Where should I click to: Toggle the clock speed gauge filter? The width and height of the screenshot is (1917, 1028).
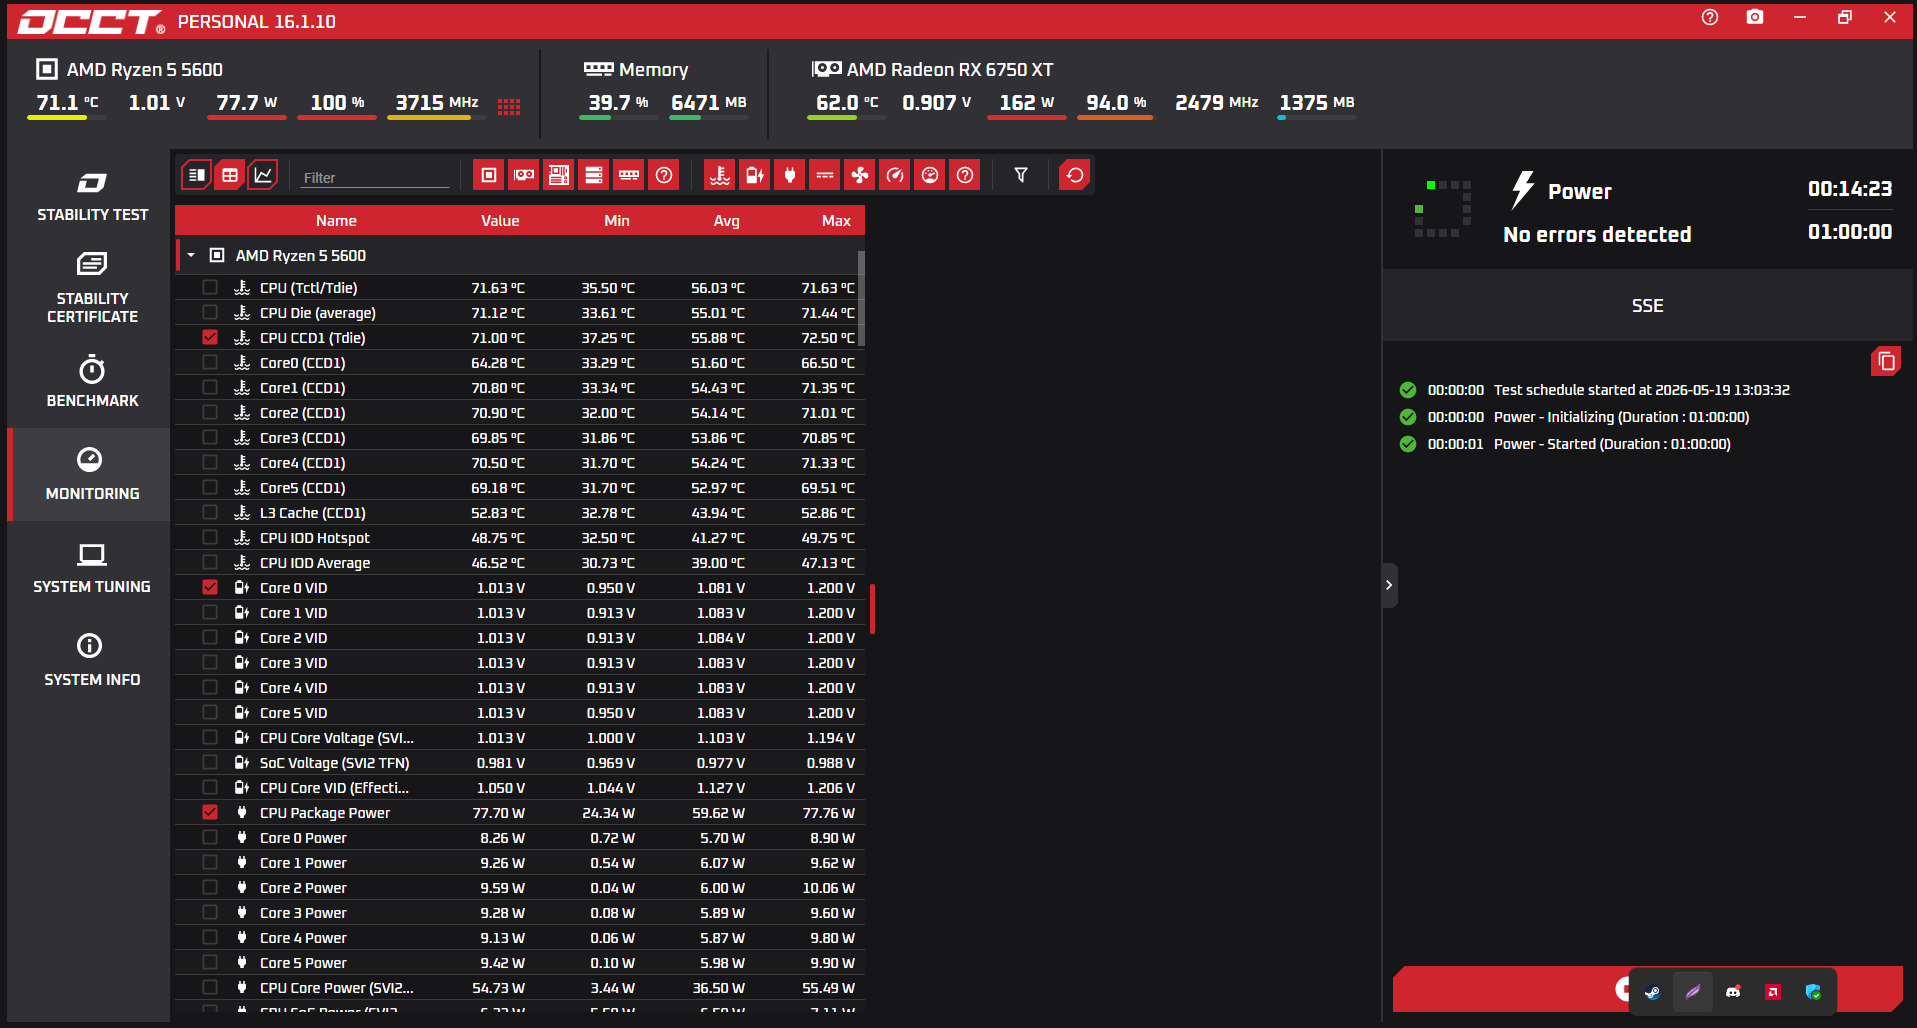click(895, 175)
